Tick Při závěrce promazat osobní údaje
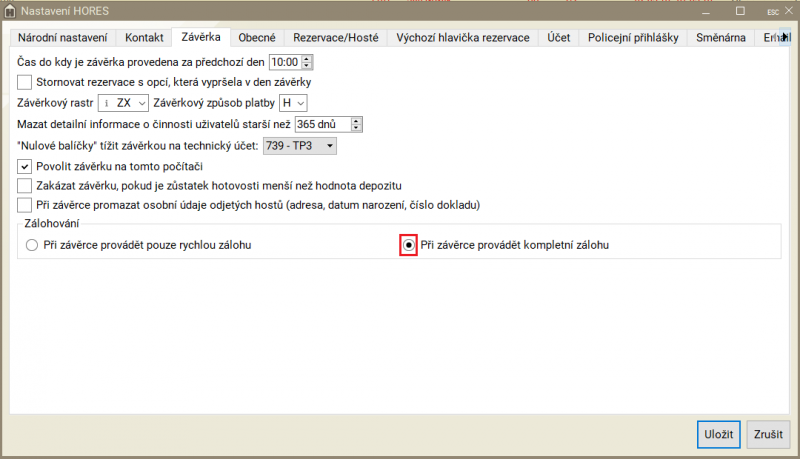800x459 pixels. point(25,205)
